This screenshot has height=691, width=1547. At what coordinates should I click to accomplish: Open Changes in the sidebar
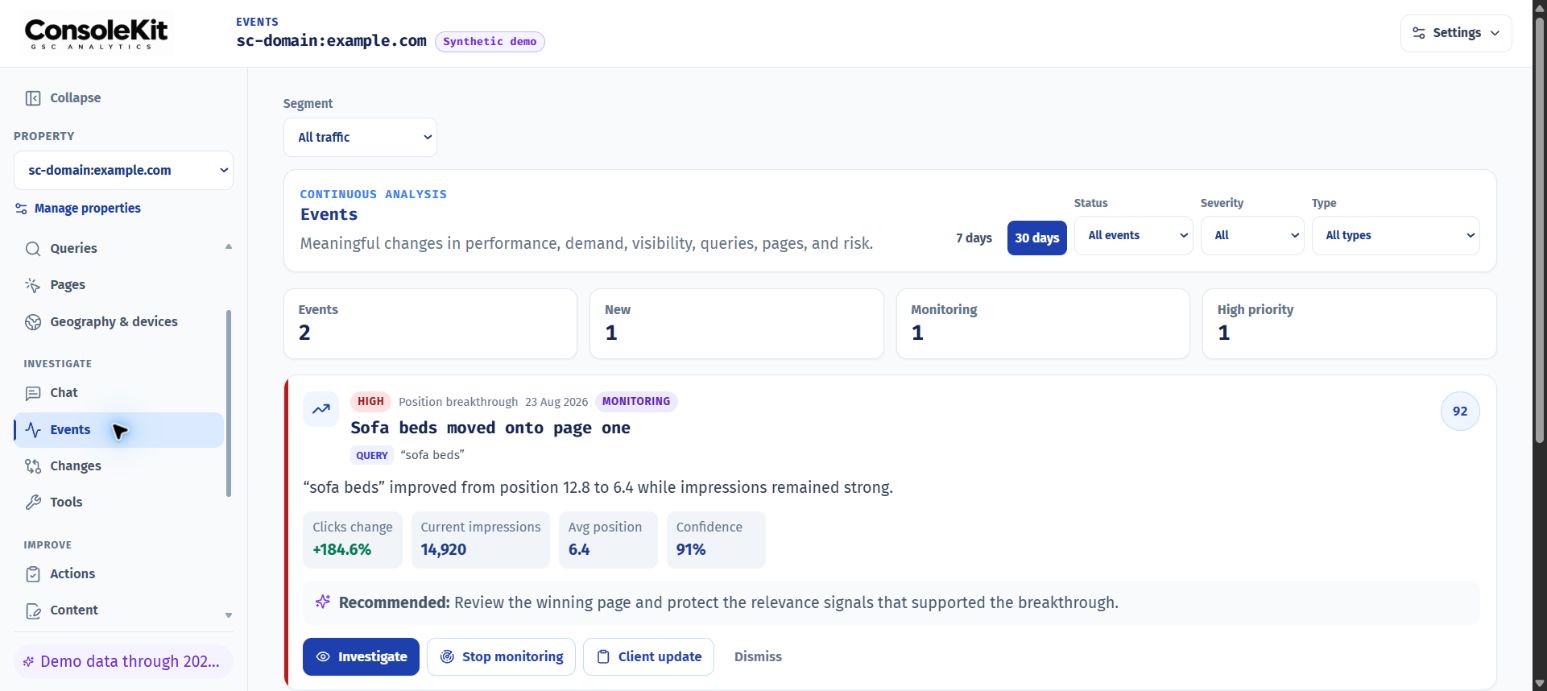point(118,466)
